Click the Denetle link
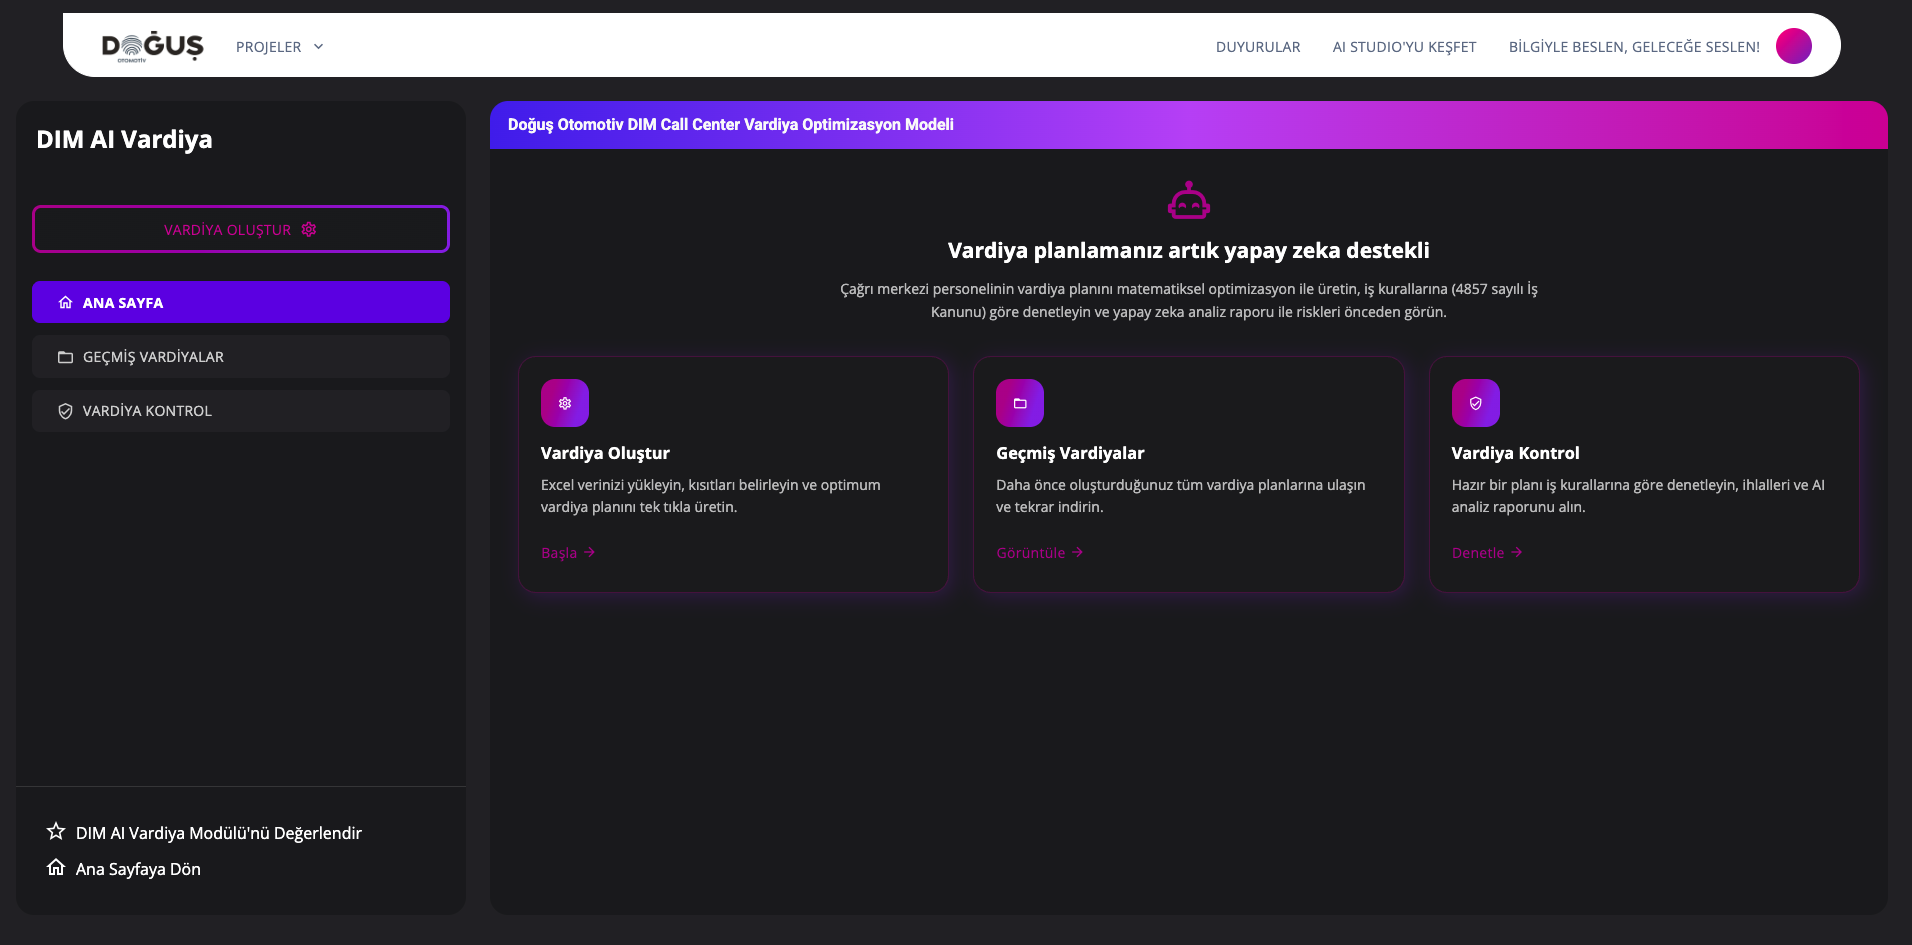Viewport: 1912px width, 945px height. coord(1487,553)
